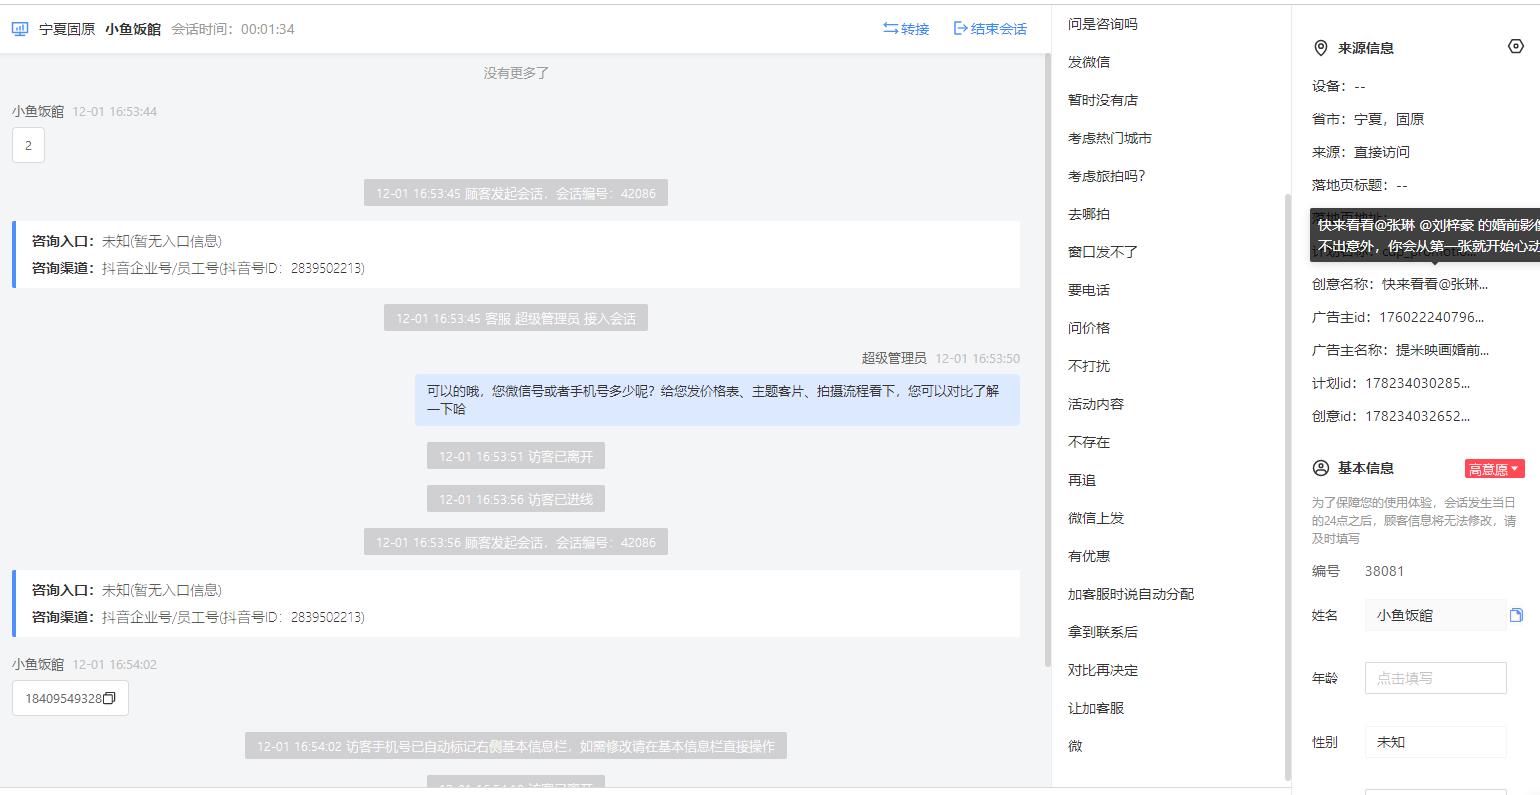Image resolution: width=1540 pixels, height=795 pixels.
Task: Select quick reply 让加客服
Action: coord(1095,708)
